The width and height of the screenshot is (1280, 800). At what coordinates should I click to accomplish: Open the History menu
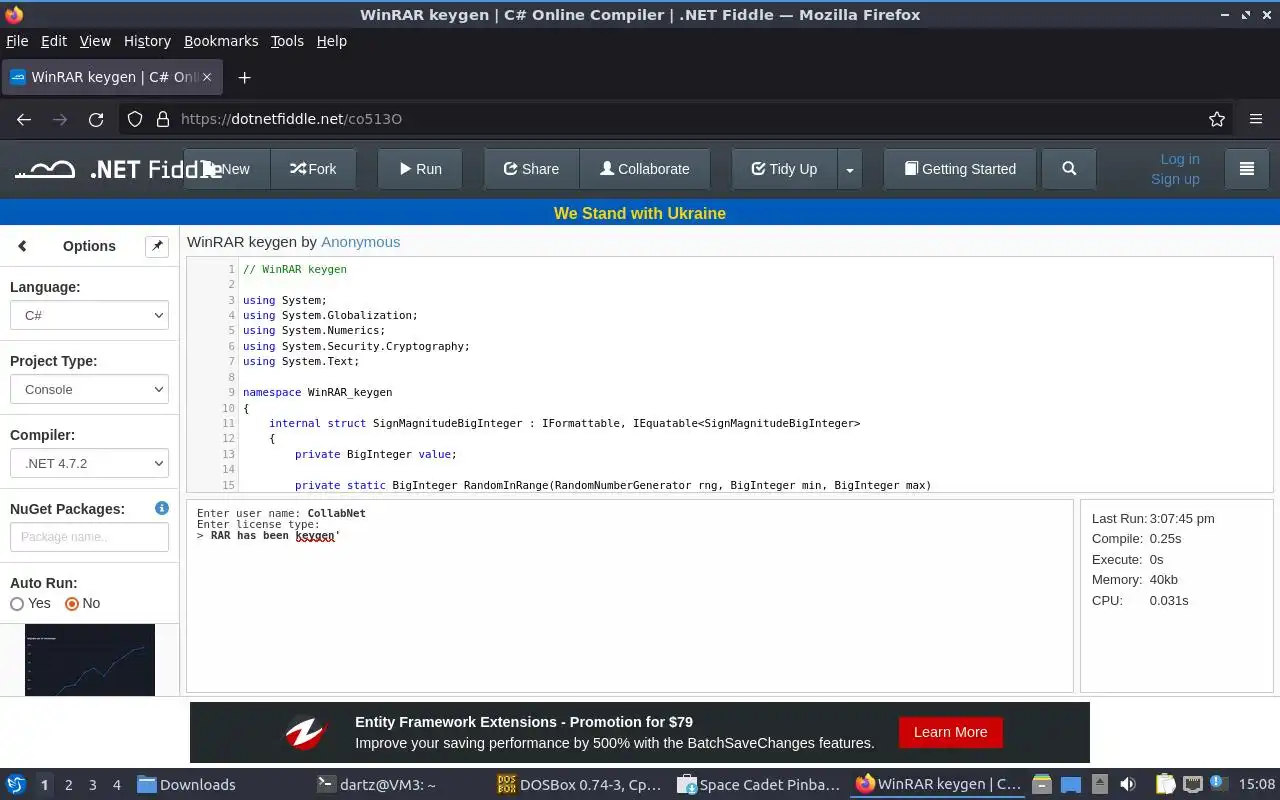147,41
